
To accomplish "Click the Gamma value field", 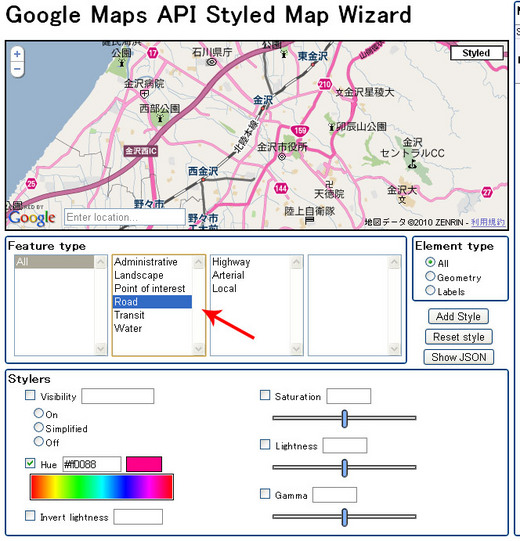I will (334, 495).
